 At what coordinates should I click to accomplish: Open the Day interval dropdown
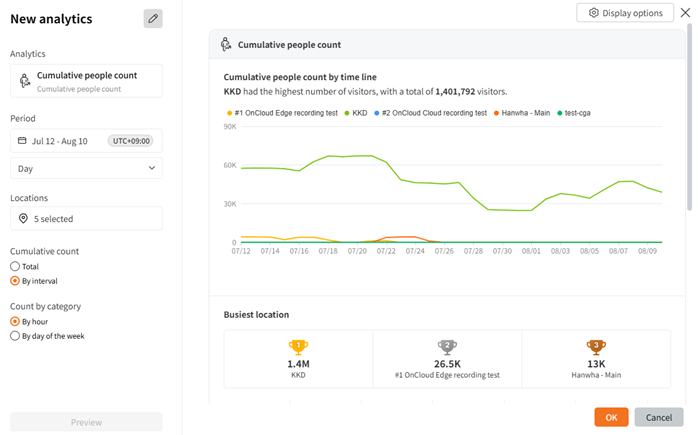coord(86,168)
